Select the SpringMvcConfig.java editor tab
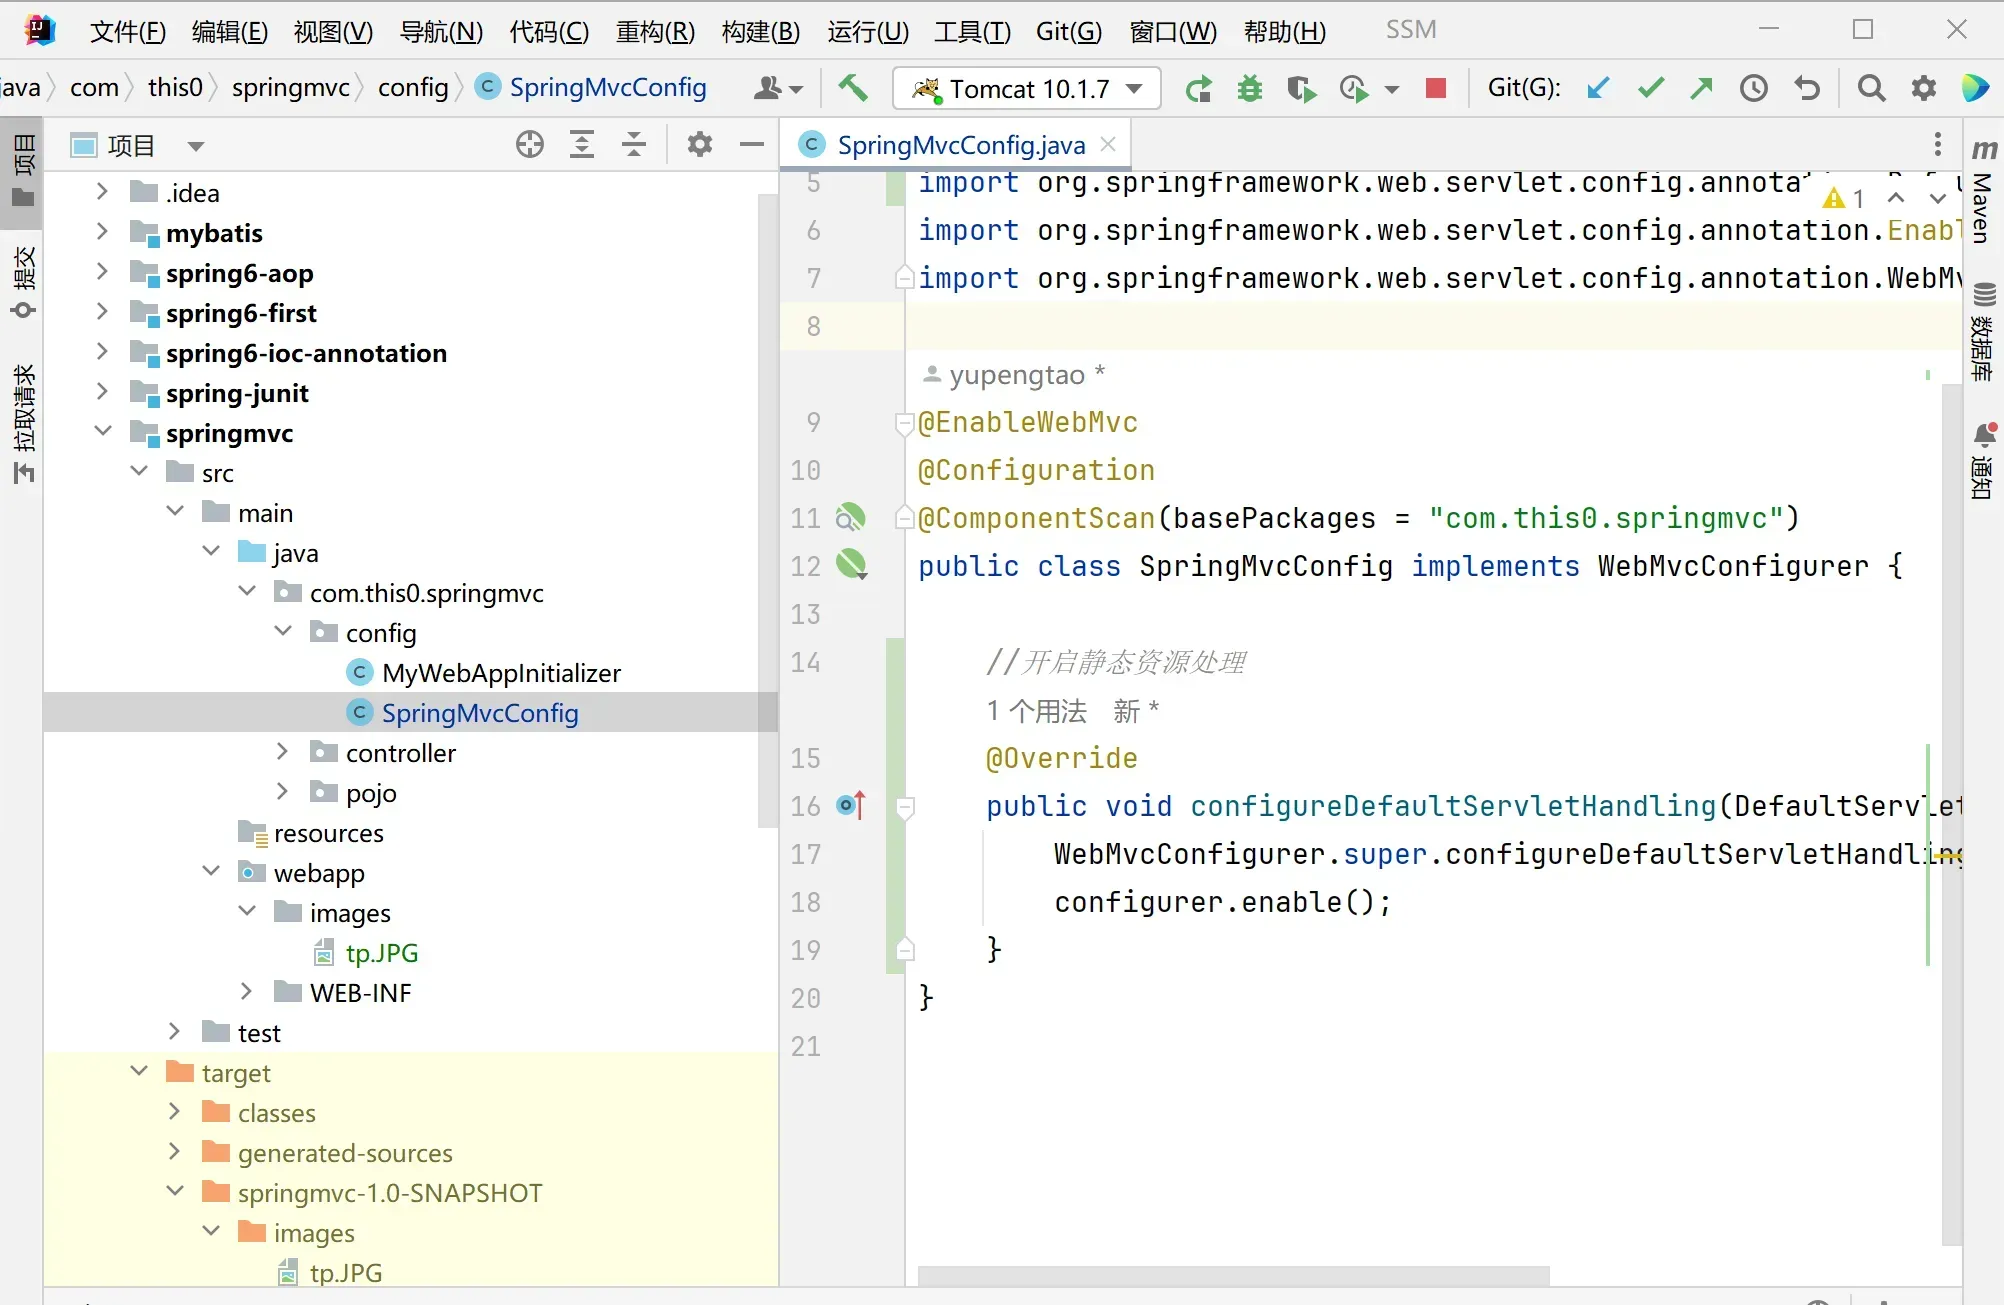 960,145
